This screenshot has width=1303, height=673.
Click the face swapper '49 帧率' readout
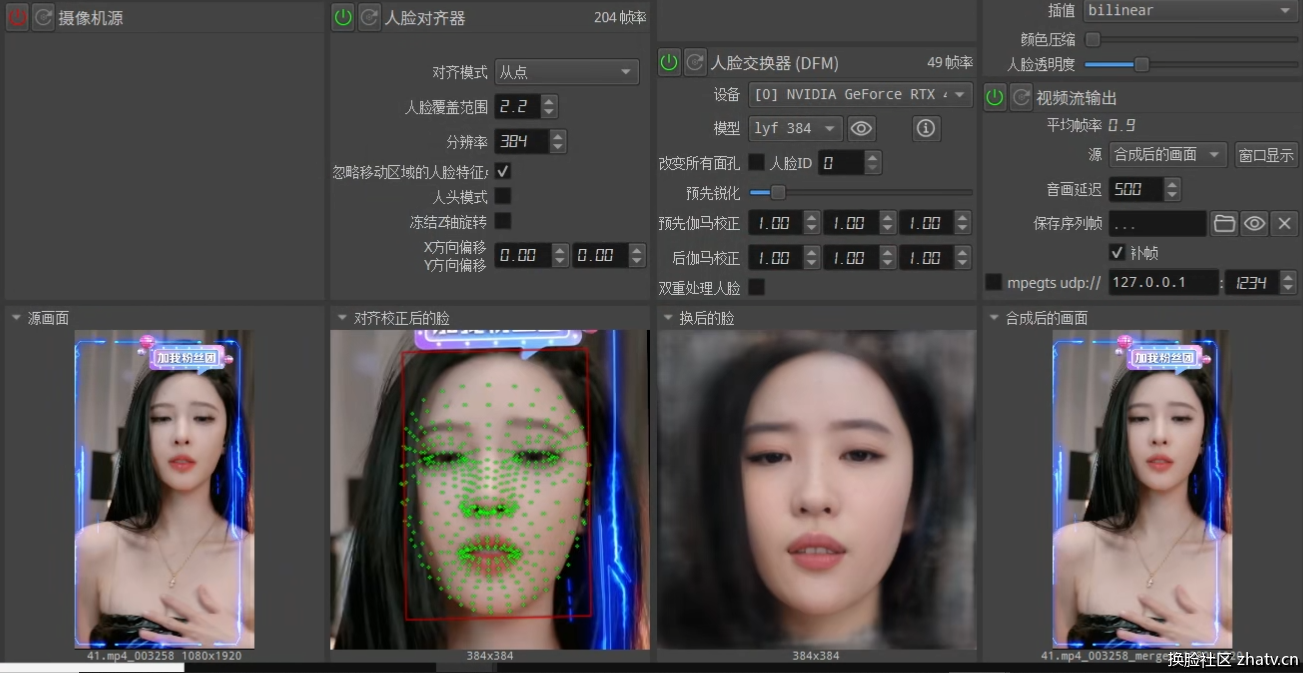click(x=950, y=62)
